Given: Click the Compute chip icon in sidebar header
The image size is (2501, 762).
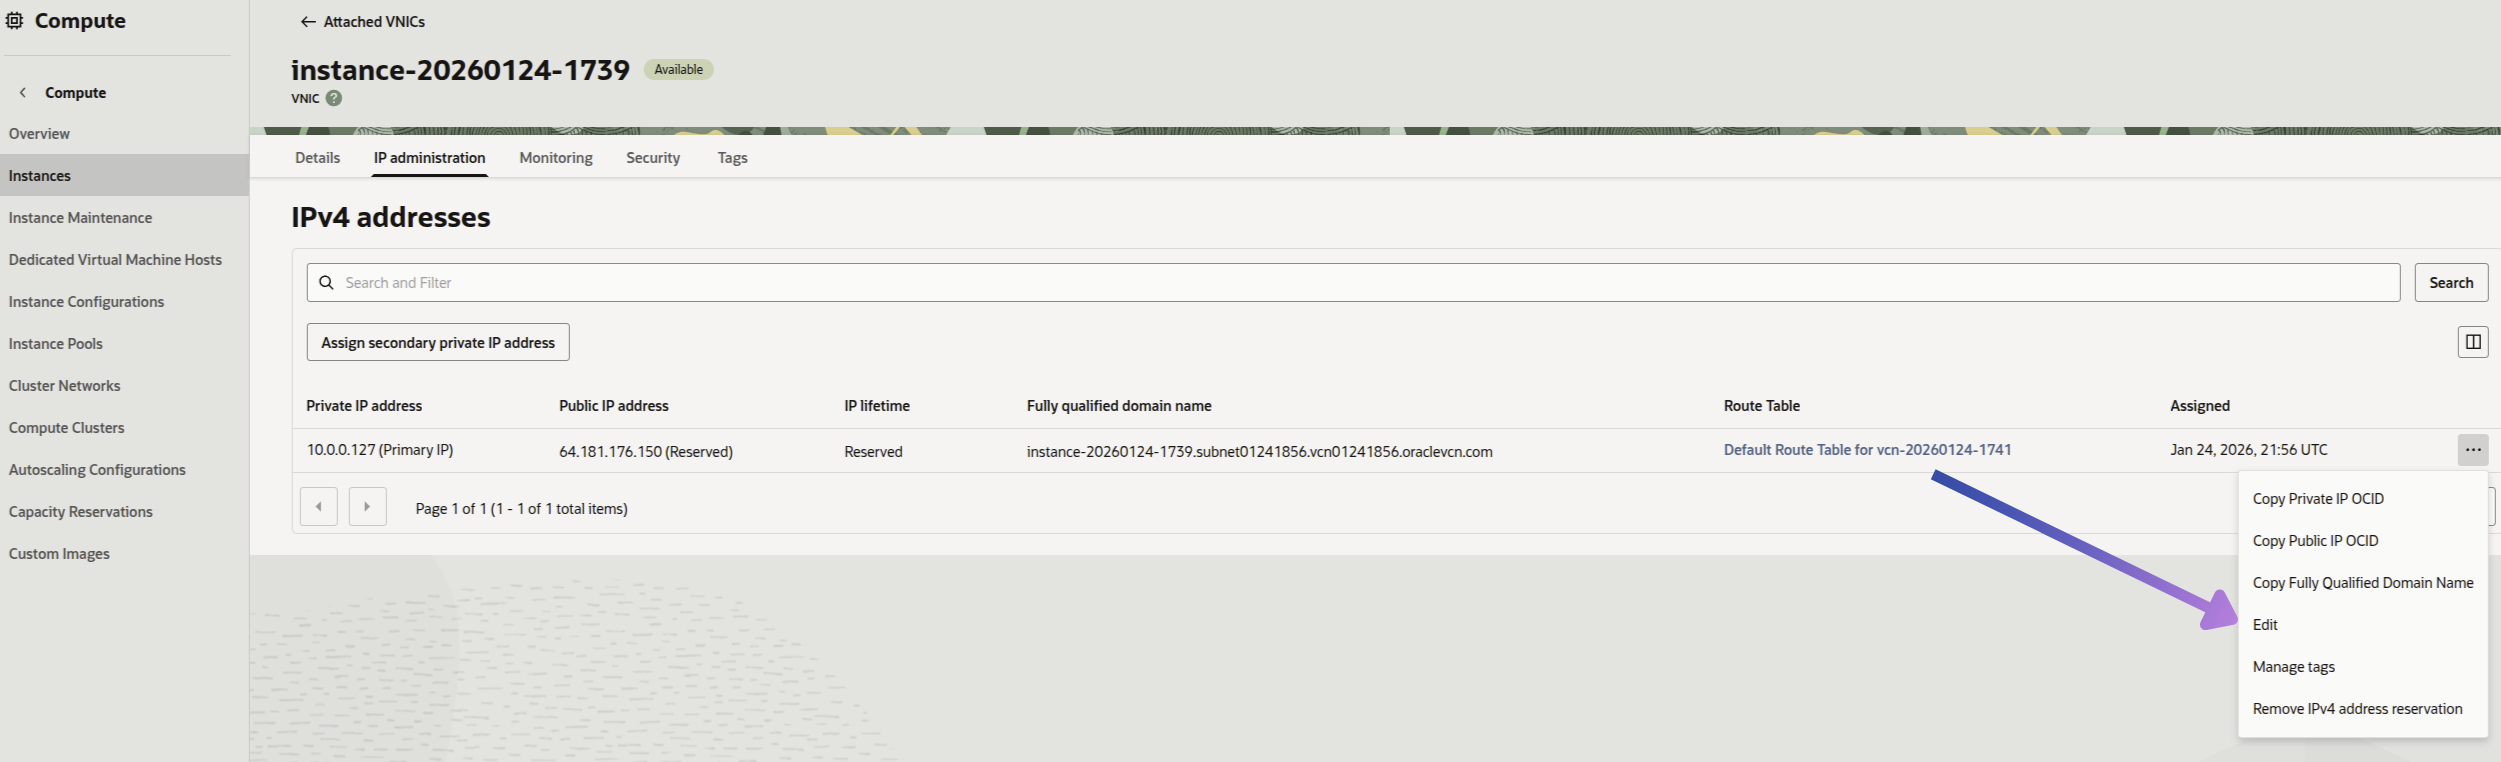Looking at the screenshot, I should (x=15, y=21).
